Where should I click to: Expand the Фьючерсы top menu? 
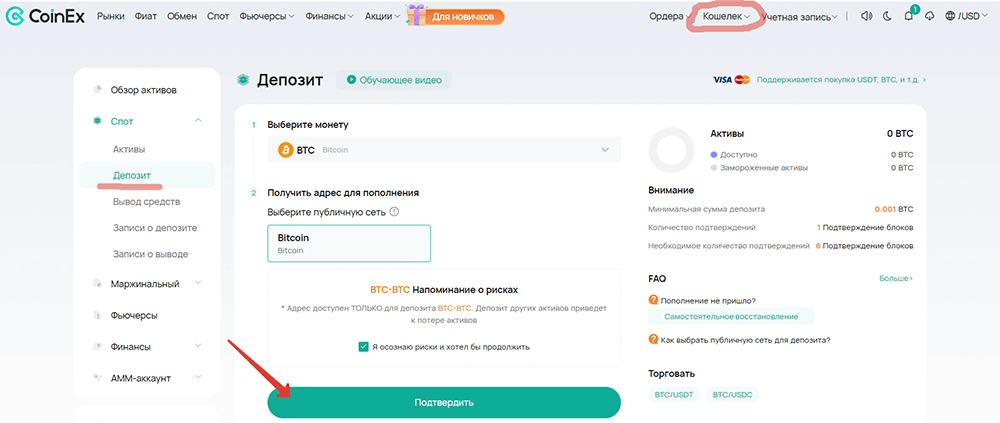[x=267, y=17]
